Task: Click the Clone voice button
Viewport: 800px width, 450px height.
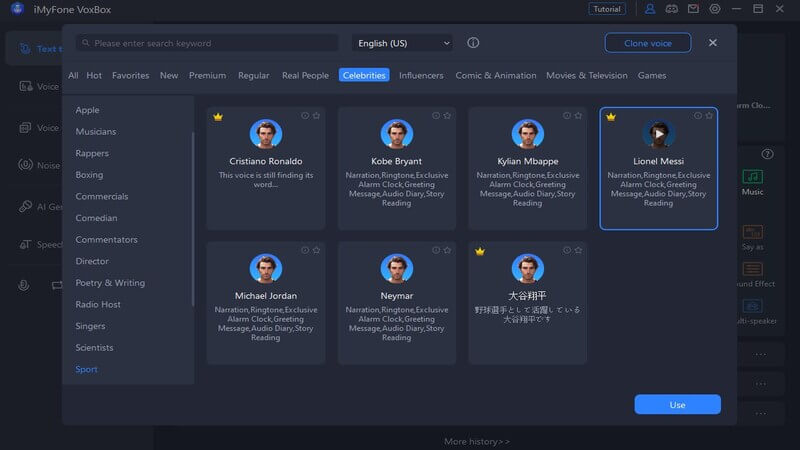Action: coord(648,43)
